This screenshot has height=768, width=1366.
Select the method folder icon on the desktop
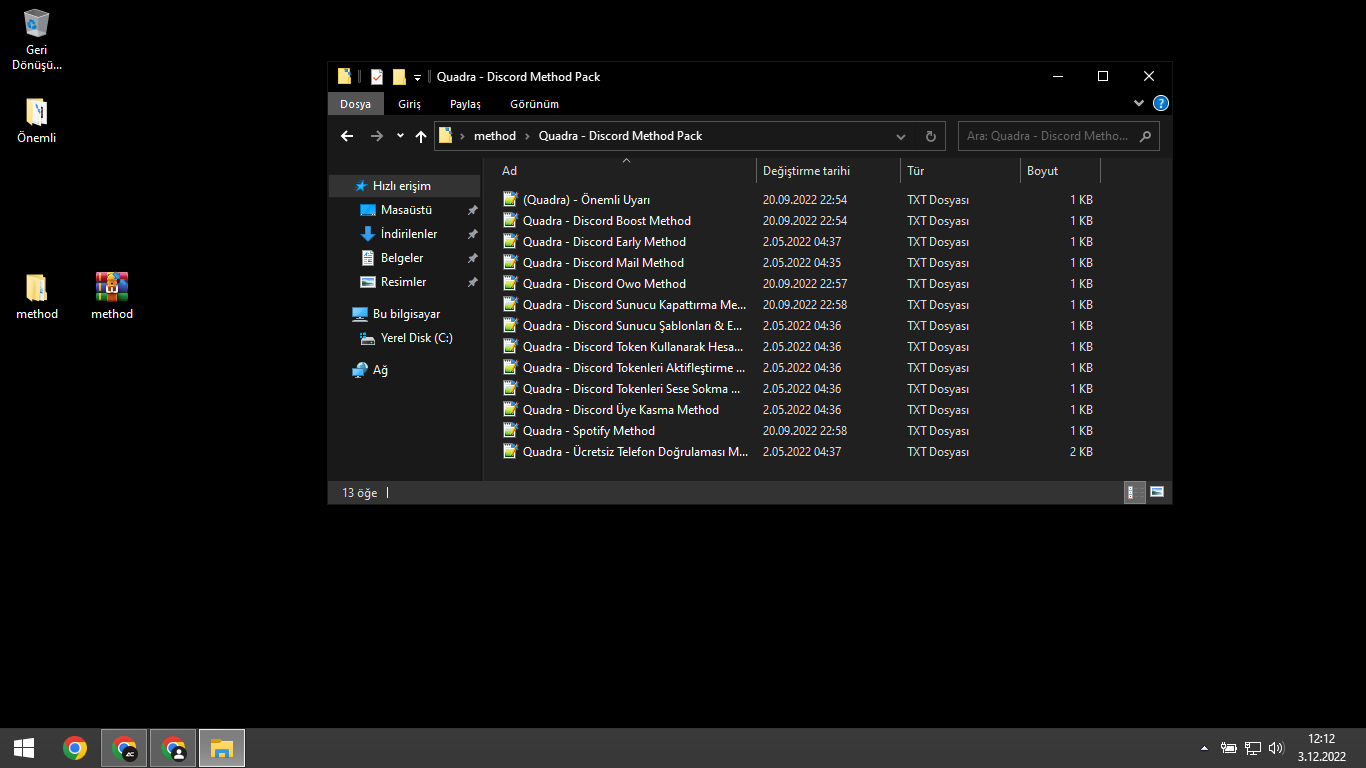tap(37, 296)
